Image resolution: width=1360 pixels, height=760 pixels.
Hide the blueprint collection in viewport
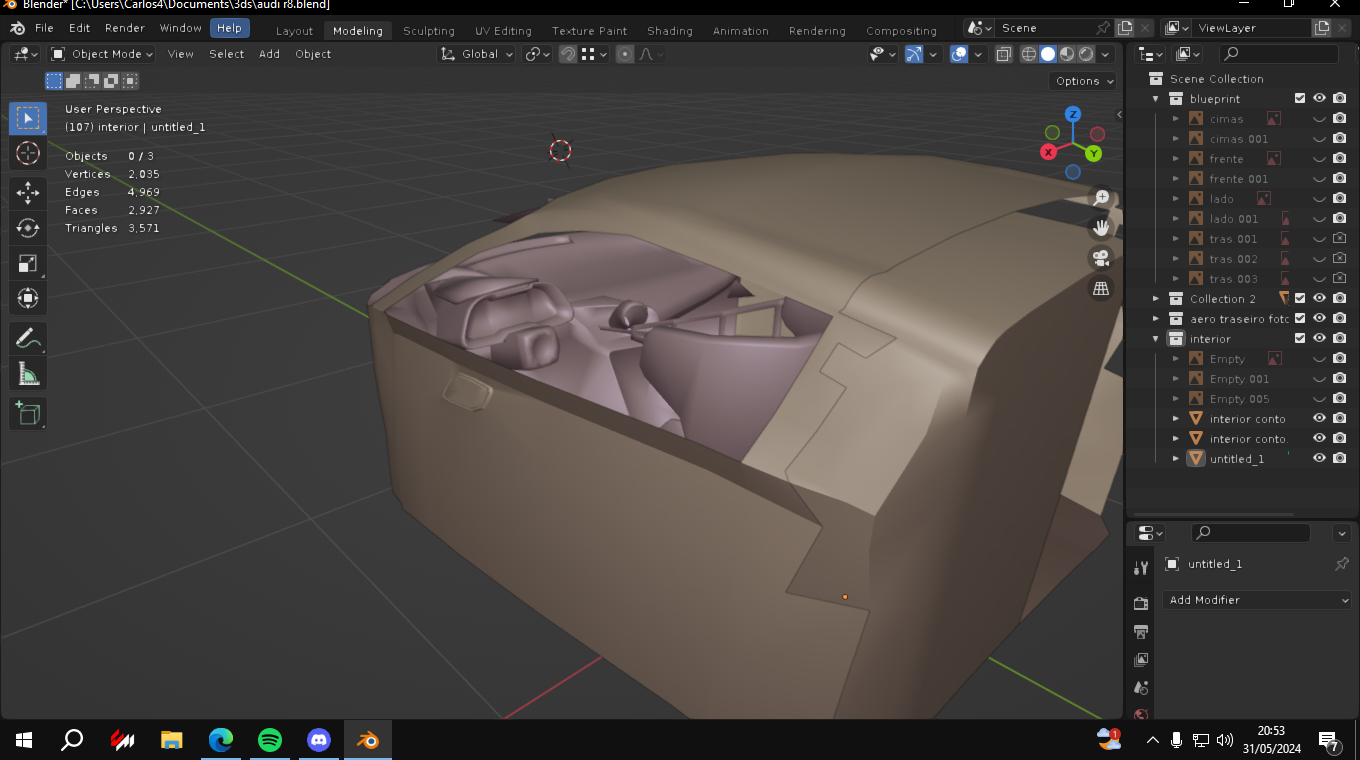click(x=1320, y=99)
